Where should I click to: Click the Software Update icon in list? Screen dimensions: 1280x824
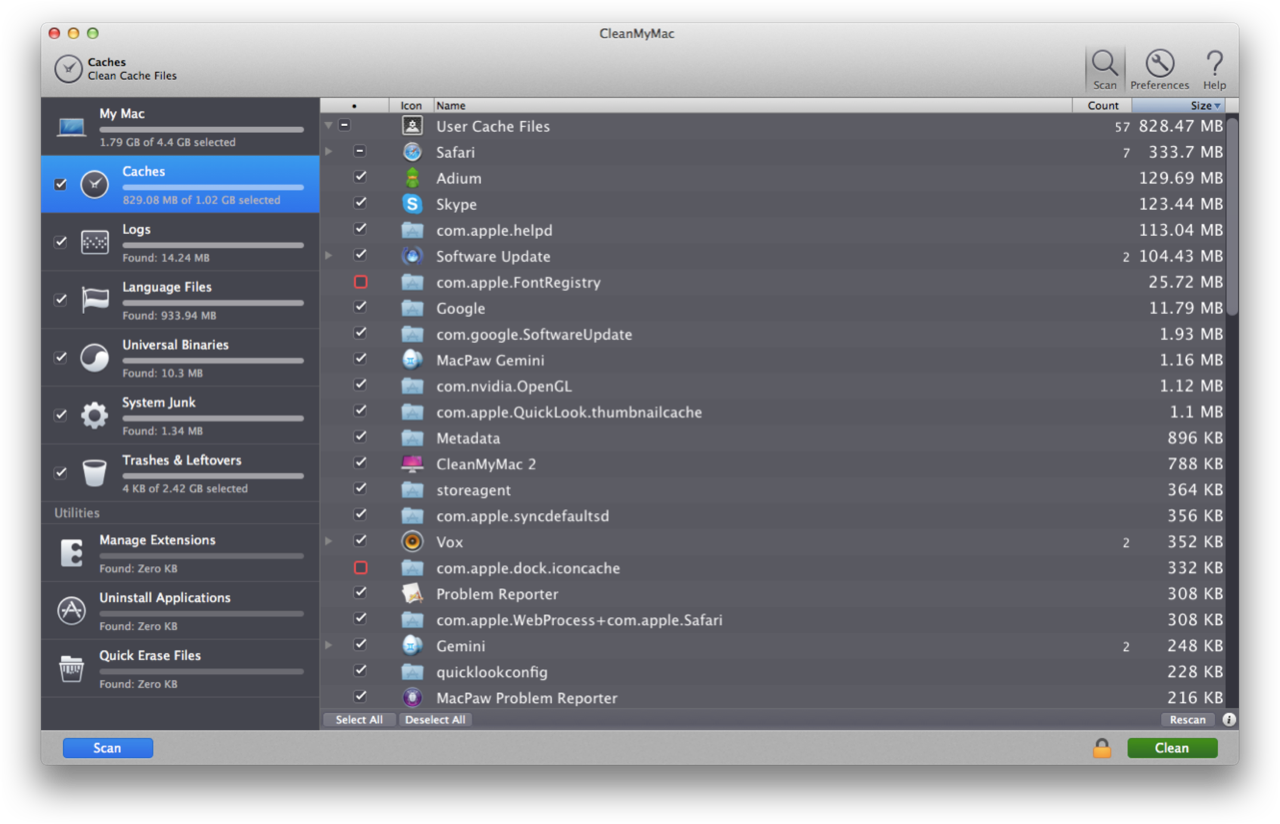(x=412, y=256)
